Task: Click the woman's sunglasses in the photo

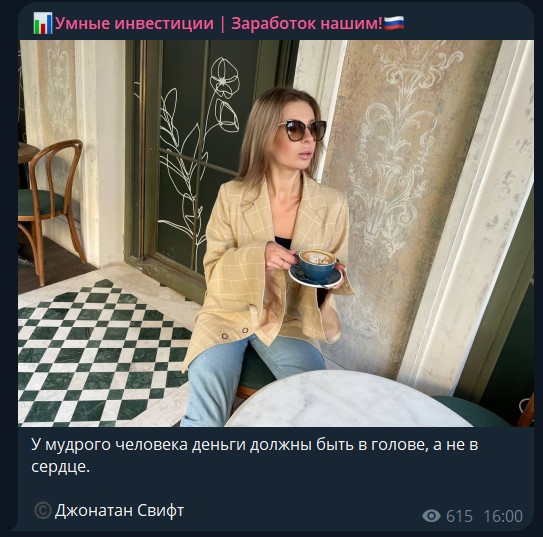Action: pos(303,129)
